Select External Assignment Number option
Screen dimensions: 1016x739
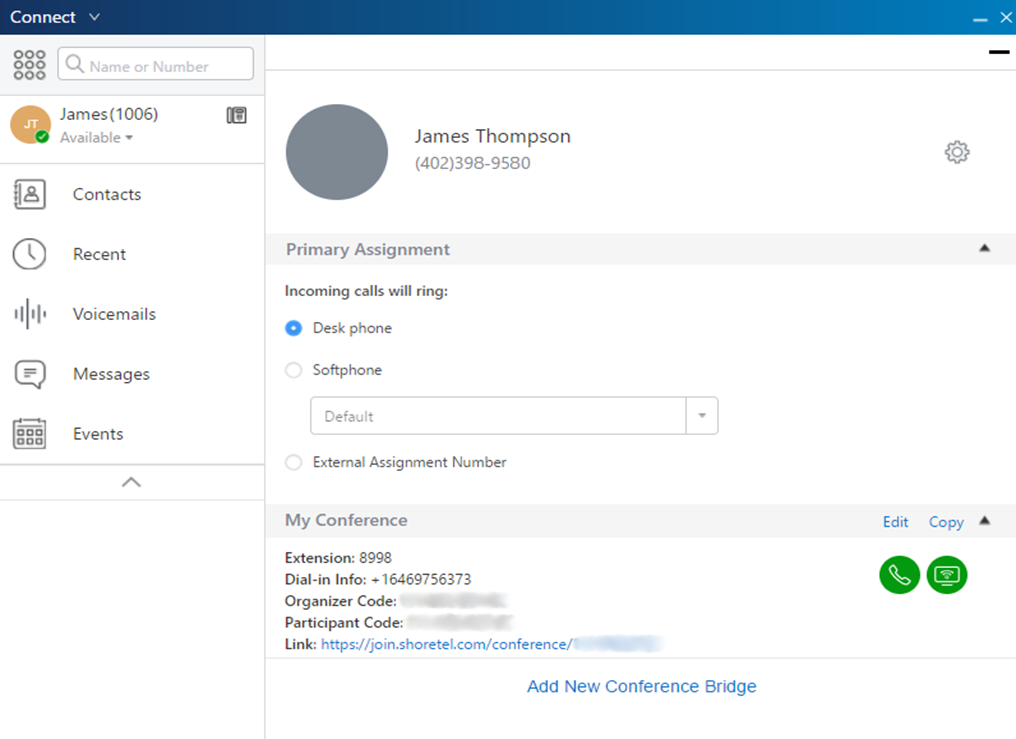(293, 462)
